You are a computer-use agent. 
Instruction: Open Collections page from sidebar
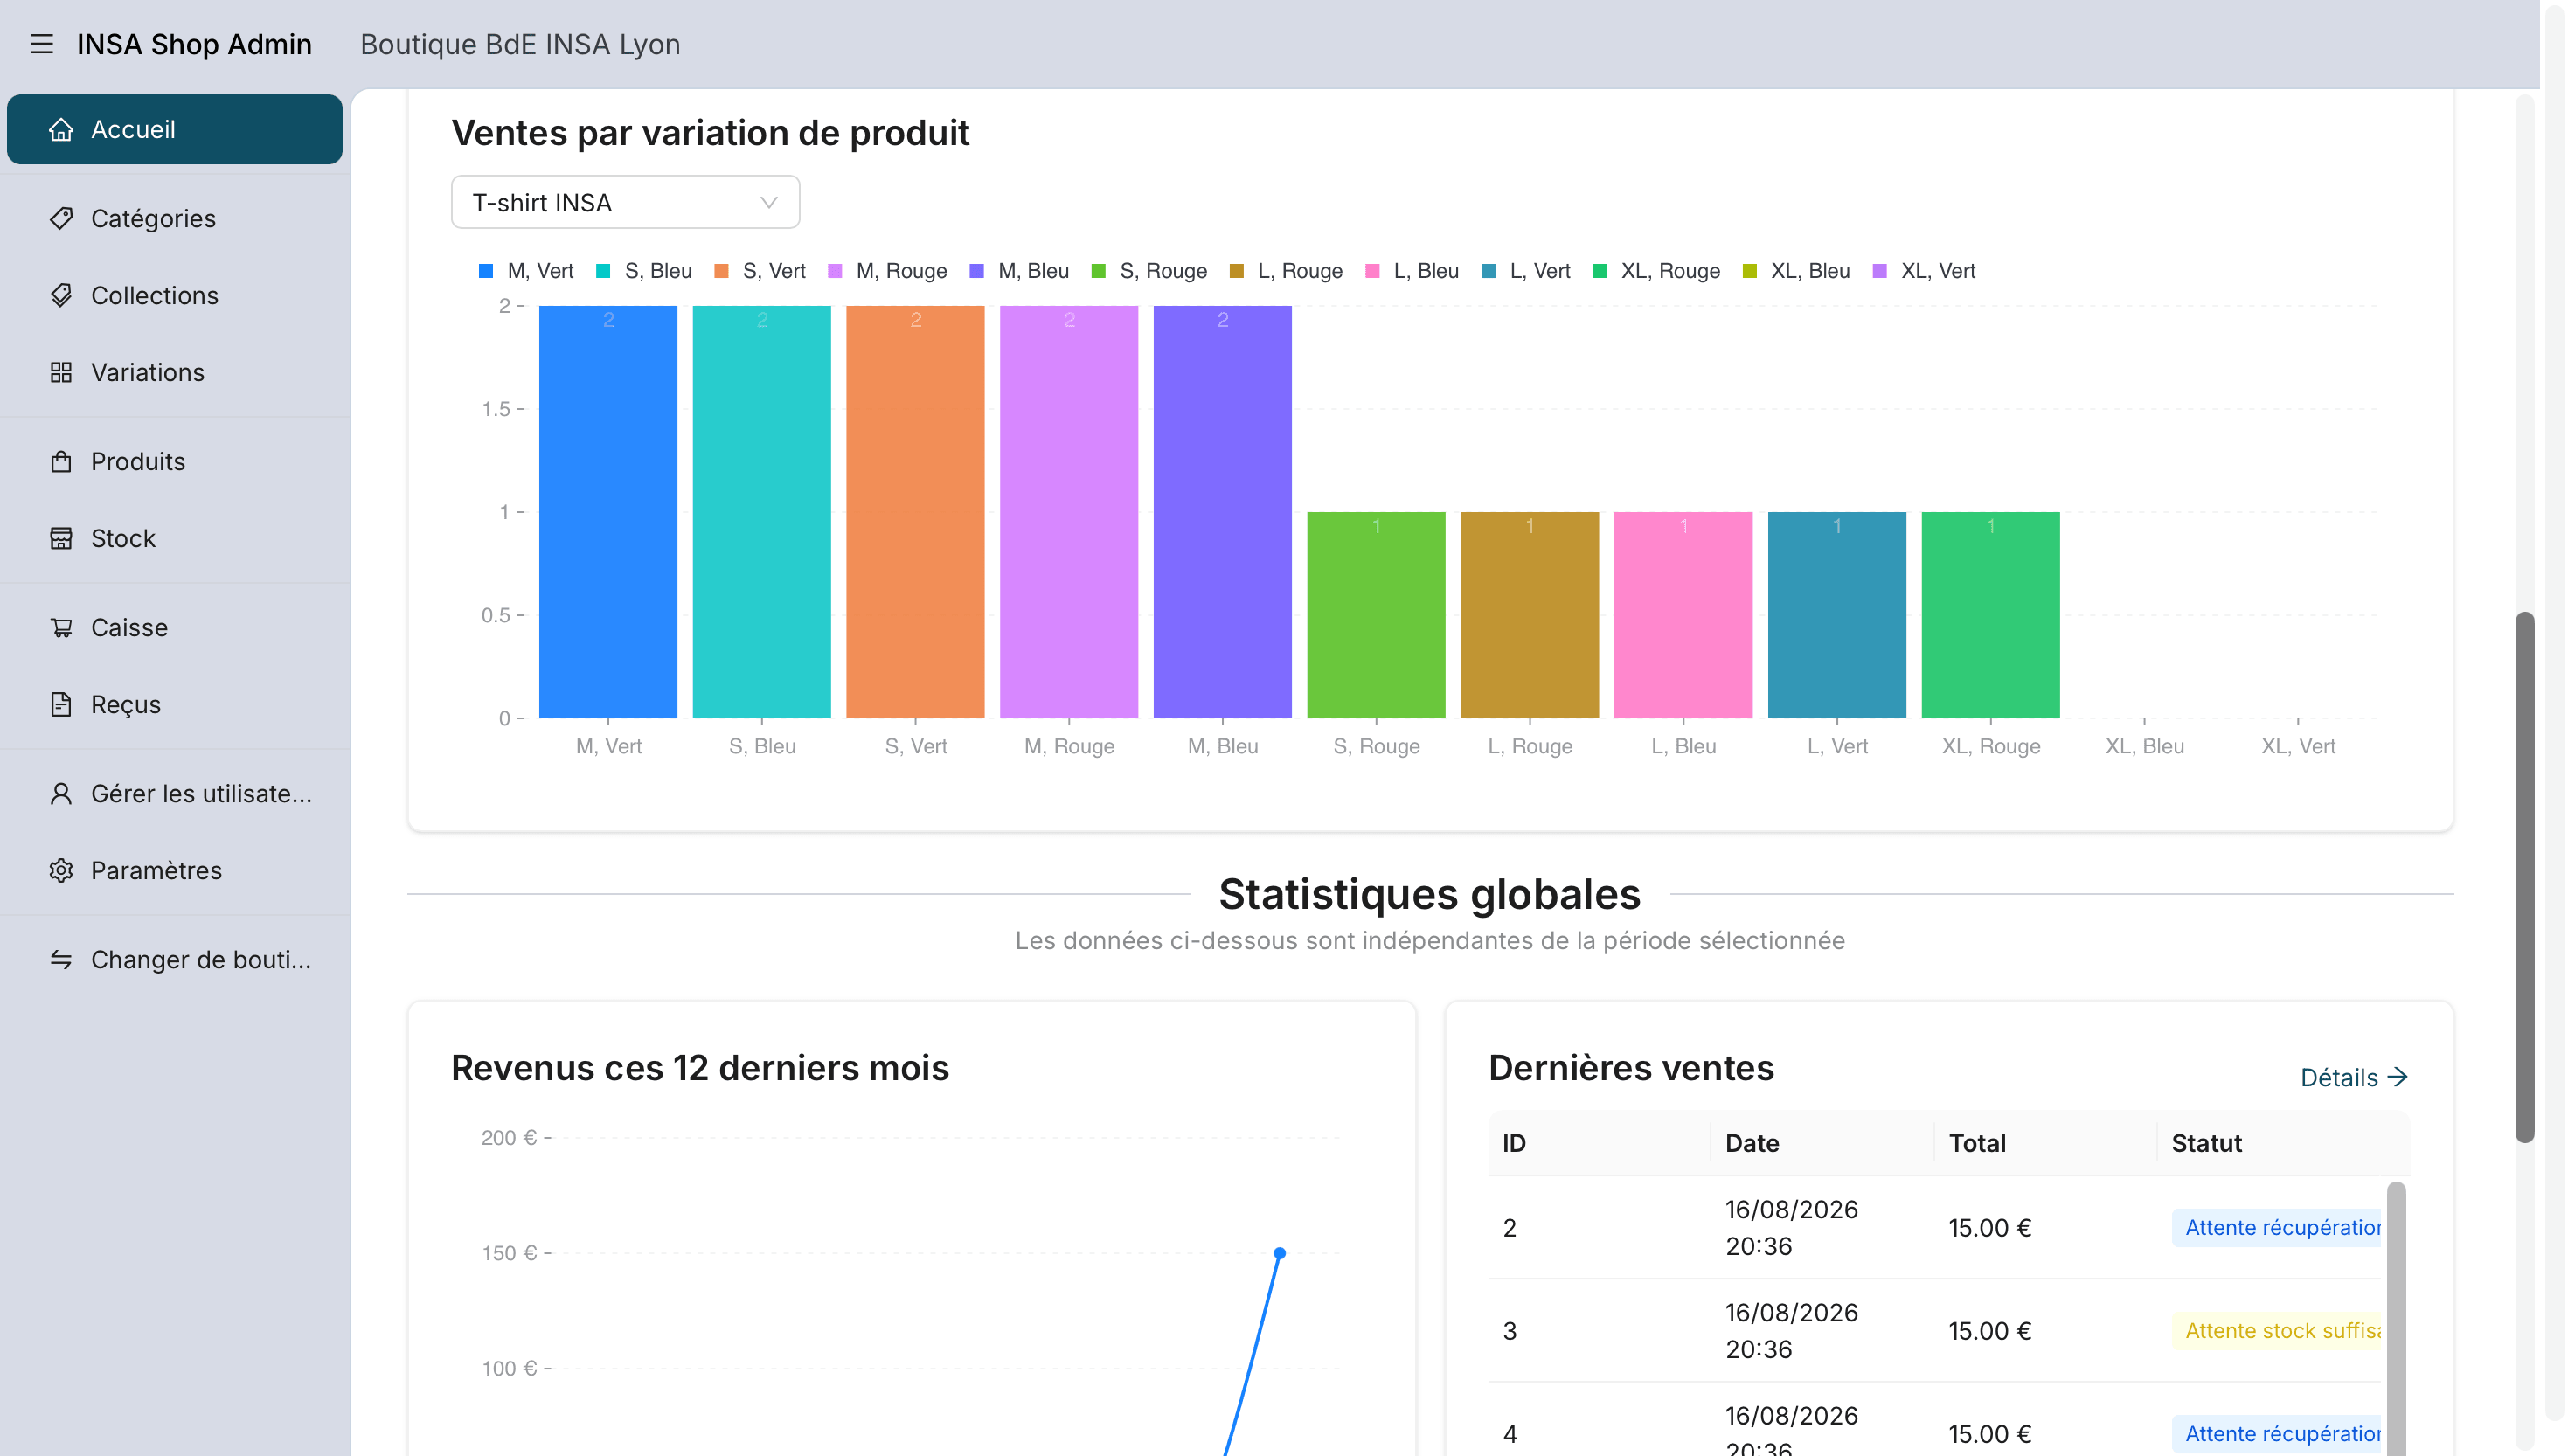click(x=175, y=295)
